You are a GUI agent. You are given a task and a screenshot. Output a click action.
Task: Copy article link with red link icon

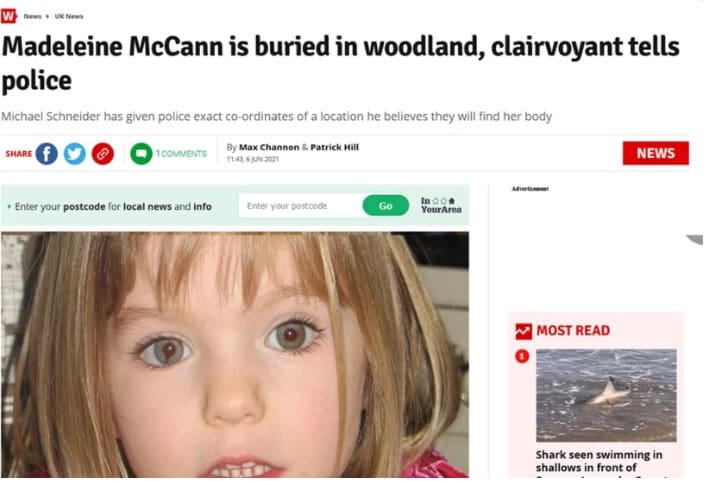(103, 154)
